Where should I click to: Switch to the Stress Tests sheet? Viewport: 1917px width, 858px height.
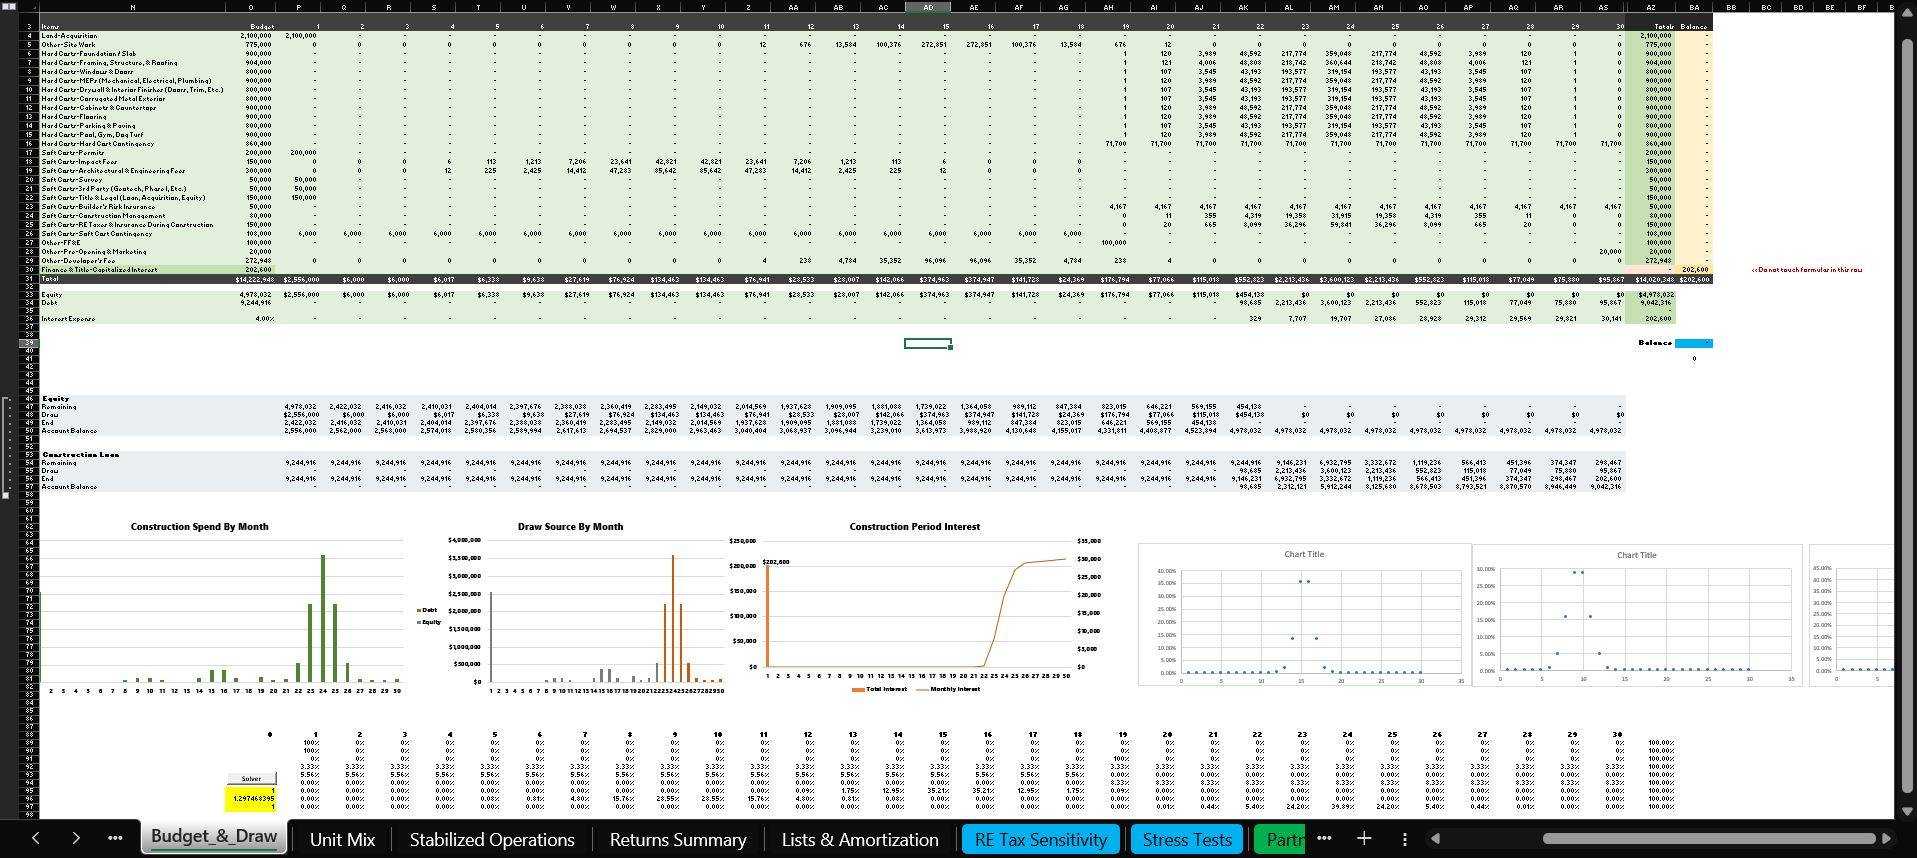tap(1187, 839)
